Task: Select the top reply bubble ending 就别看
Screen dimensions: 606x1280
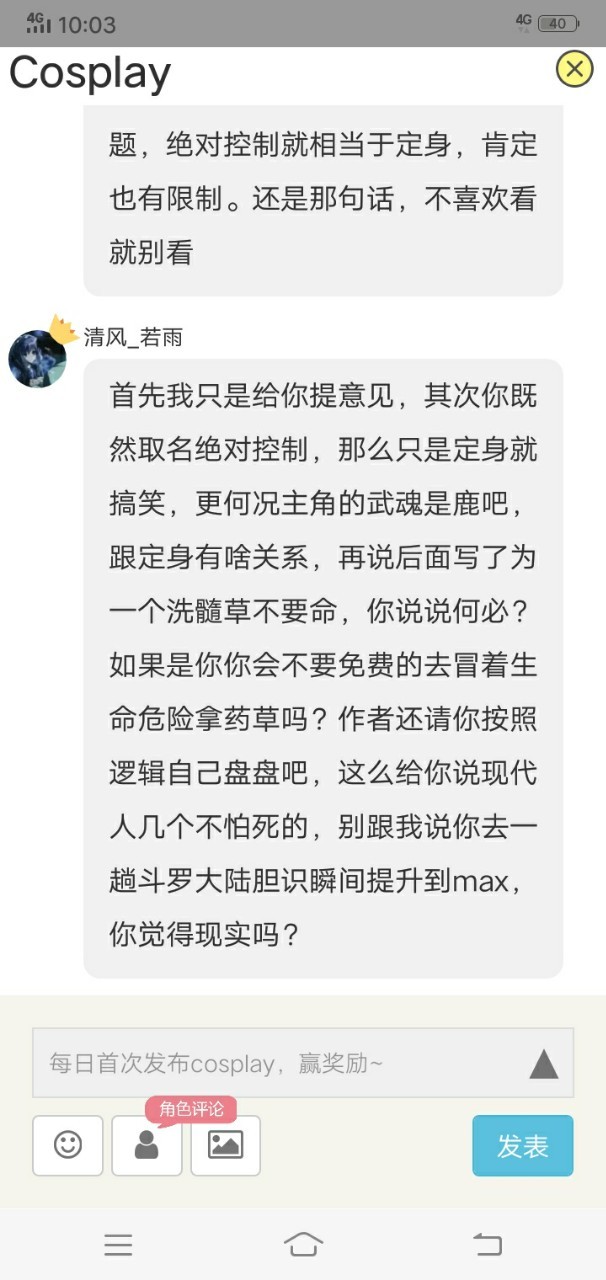Action: 323,200
